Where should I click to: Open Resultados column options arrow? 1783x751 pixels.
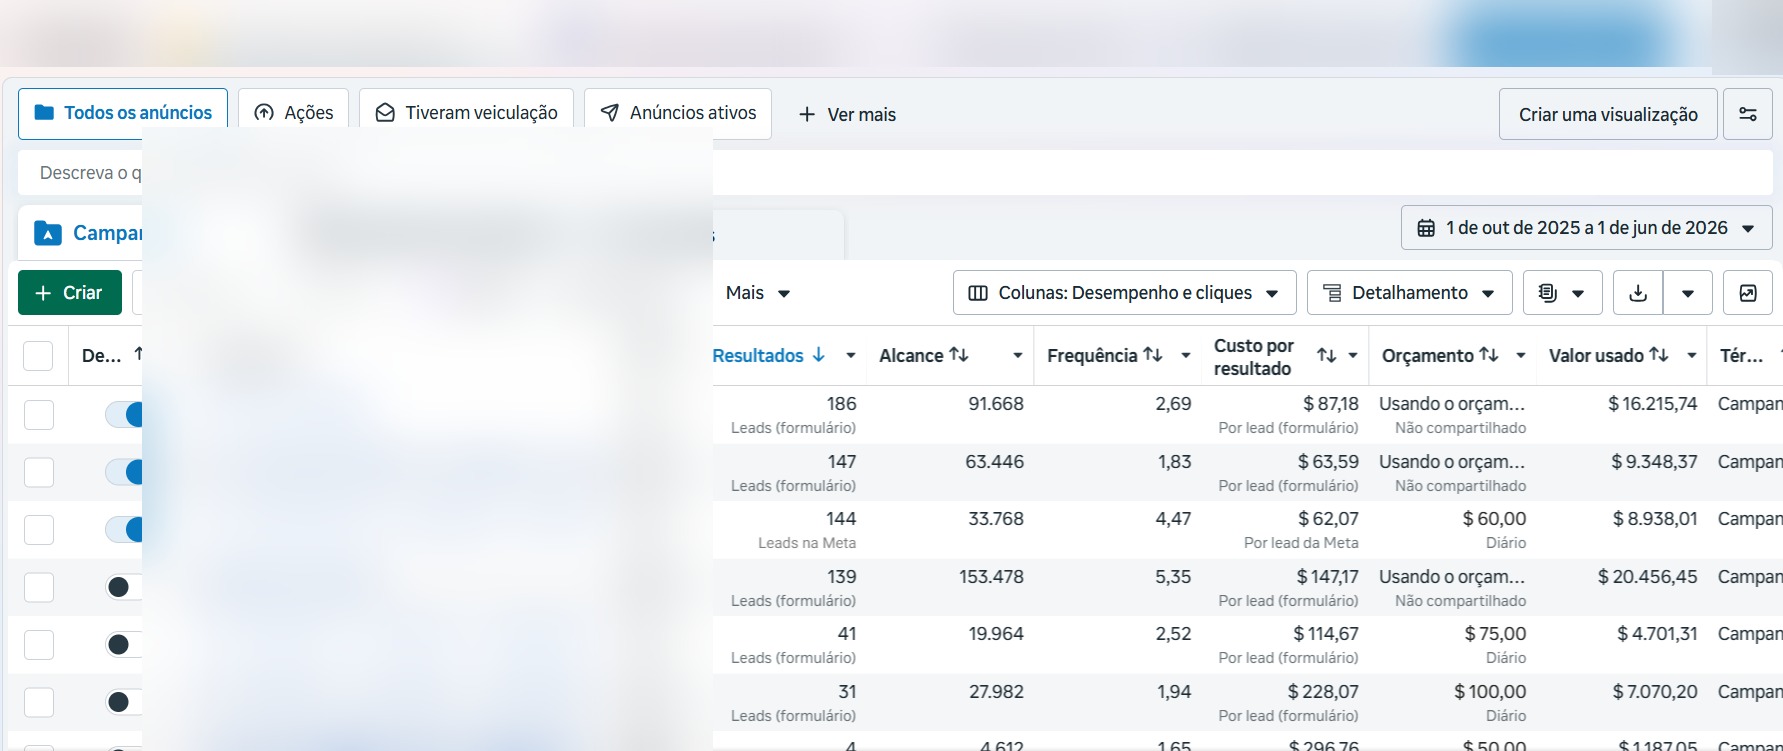tap(851, 355)
